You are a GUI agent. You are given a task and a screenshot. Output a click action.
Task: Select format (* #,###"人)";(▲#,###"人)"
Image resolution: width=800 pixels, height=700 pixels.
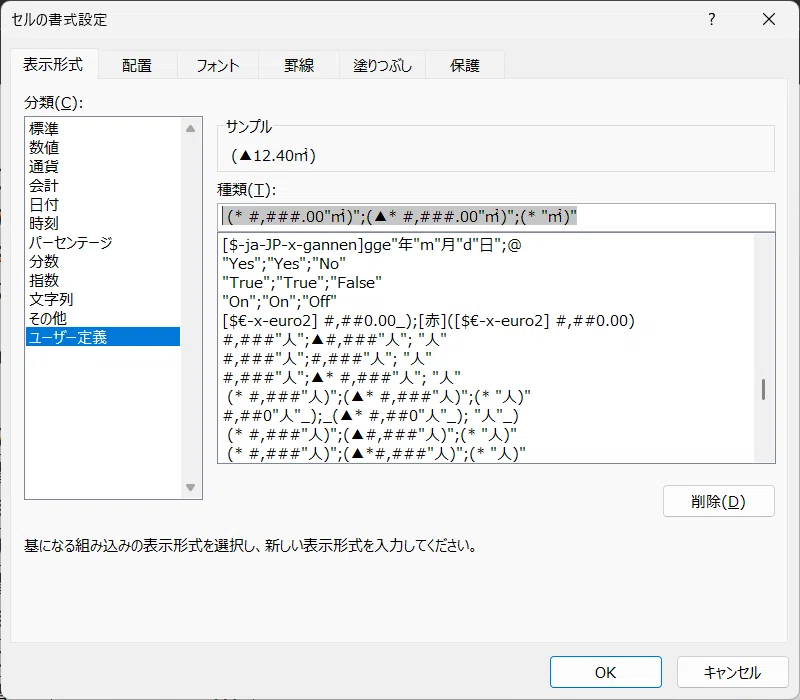486,434
